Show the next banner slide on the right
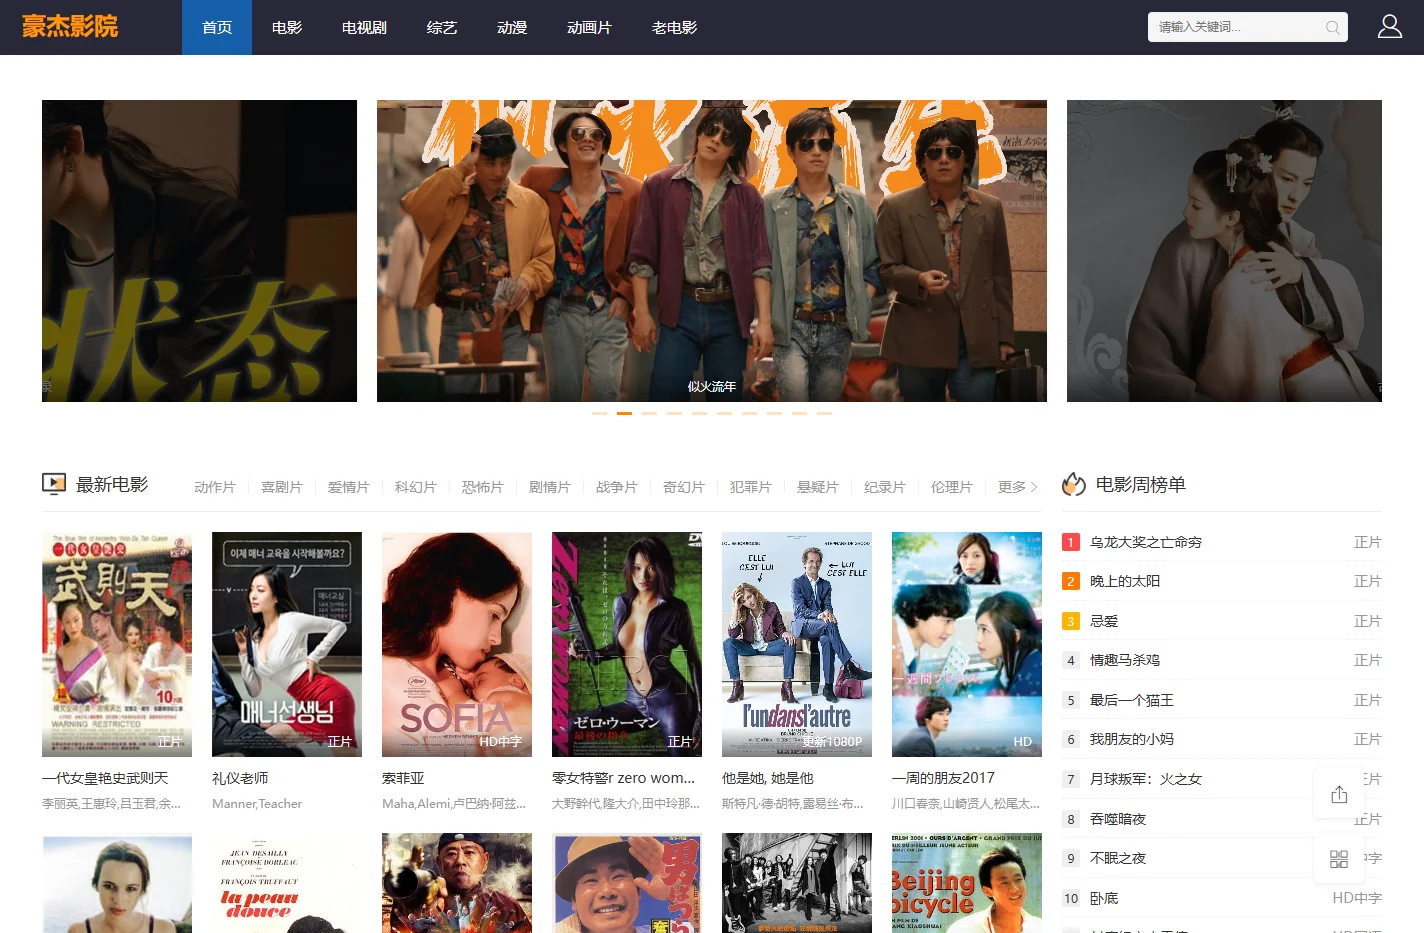Viewport: 1424px width, 933px height. [1224, 251]
